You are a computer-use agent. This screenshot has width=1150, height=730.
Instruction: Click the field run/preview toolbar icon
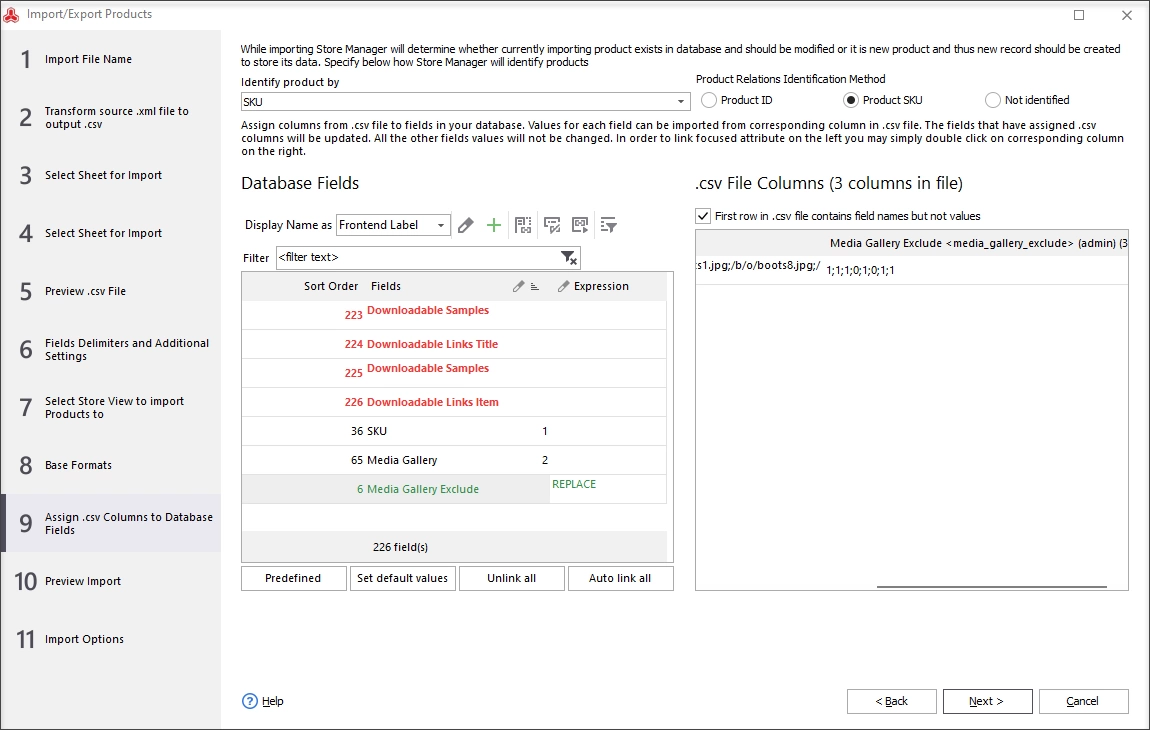click(x=580, y=225)
